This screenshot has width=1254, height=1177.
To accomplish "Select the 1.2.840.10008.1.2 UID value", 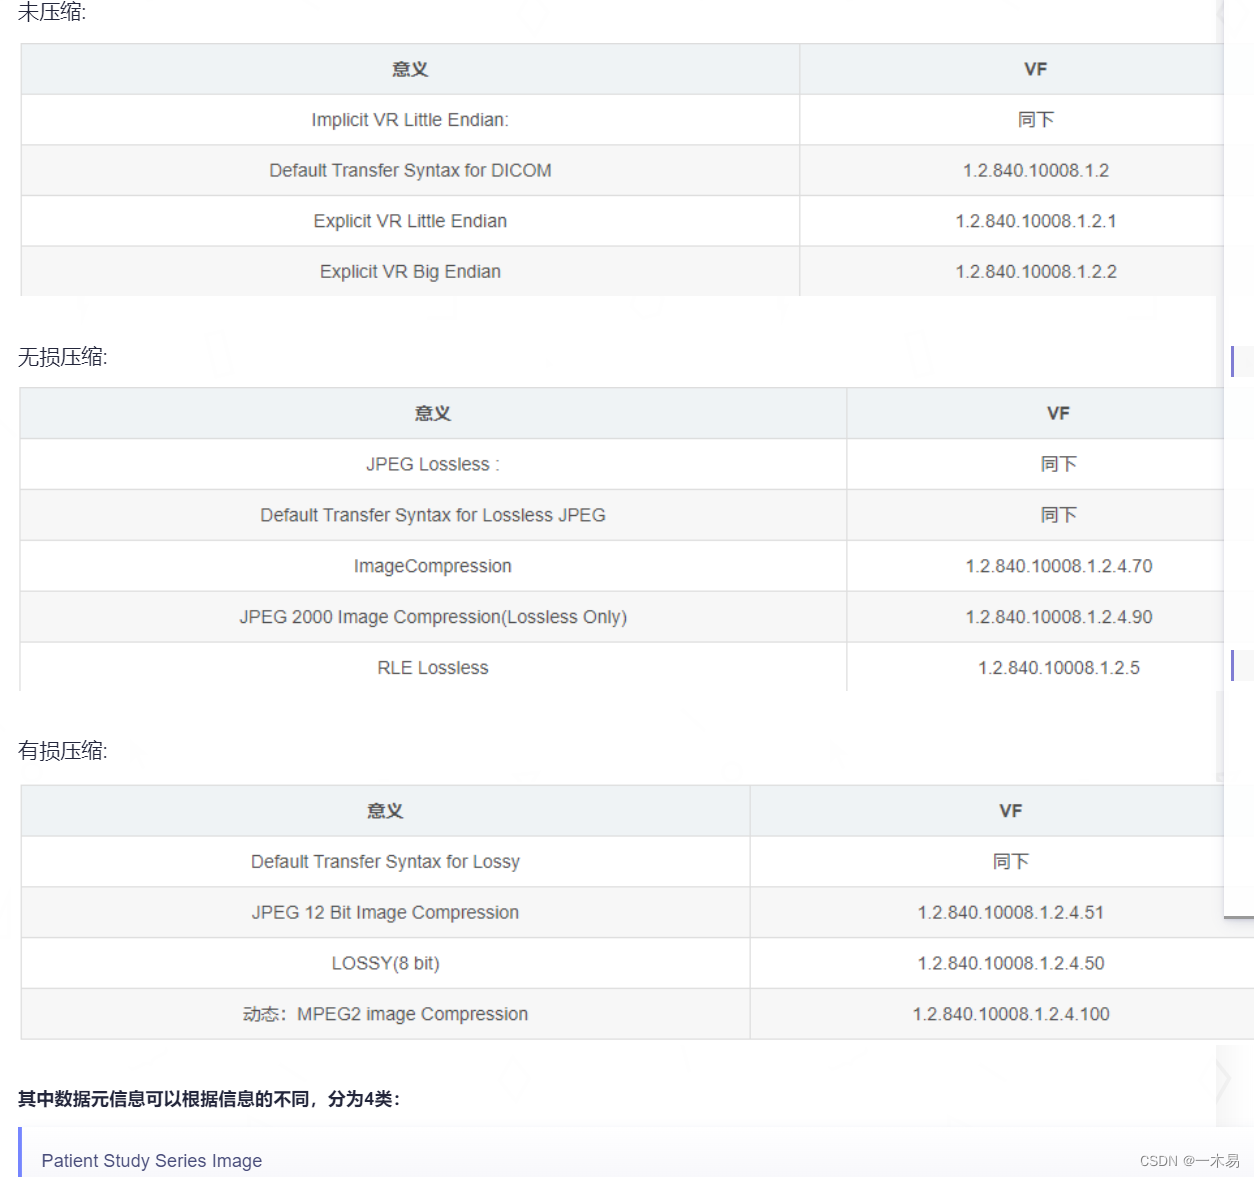I will 1035,170.
